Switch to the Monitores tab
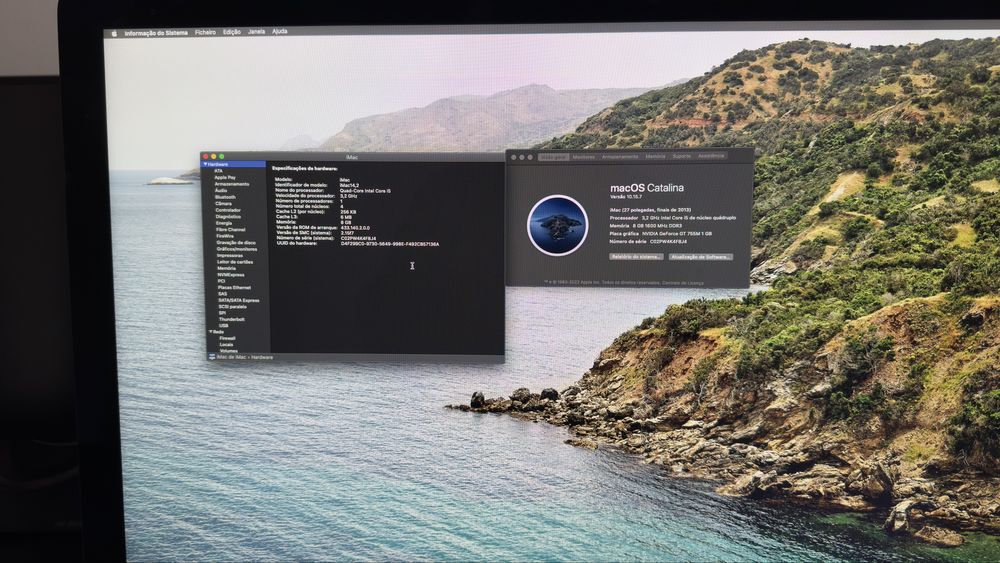 point(584,157)
